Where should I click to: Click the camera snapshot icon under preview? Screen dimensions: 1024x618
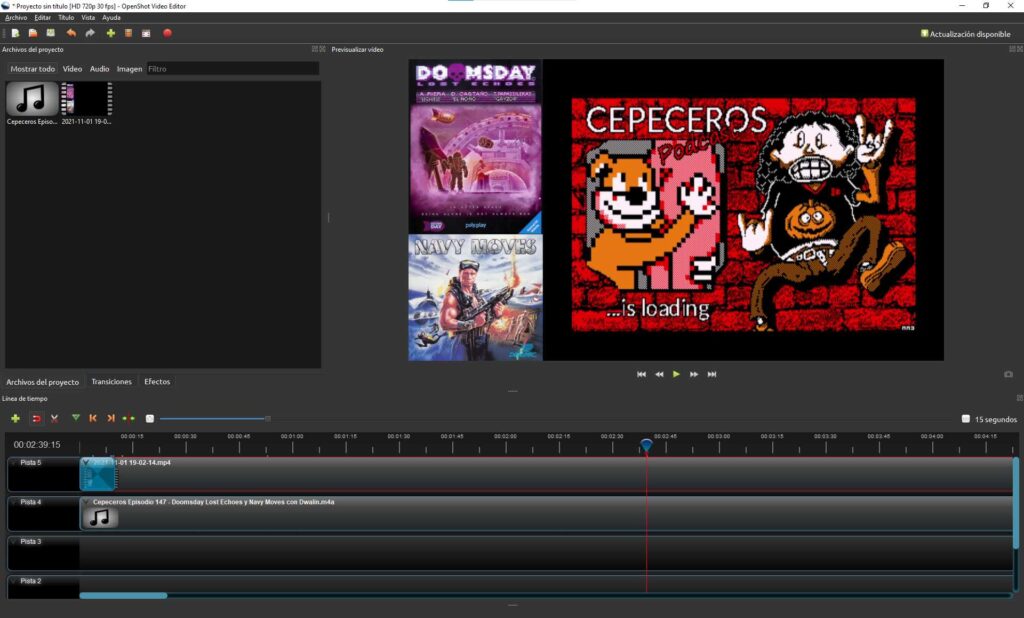[x=1008, y=374]
